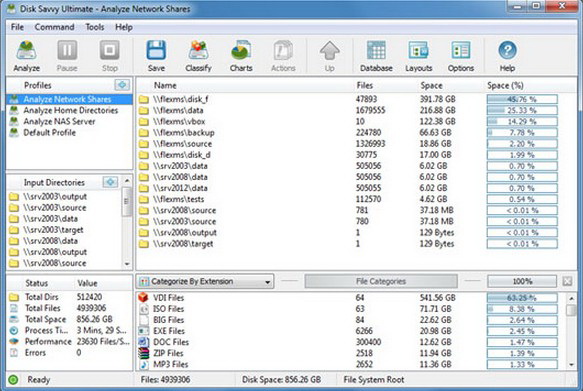Click the add button in Input Directories header
583x391 pixels.
(110, 182)
